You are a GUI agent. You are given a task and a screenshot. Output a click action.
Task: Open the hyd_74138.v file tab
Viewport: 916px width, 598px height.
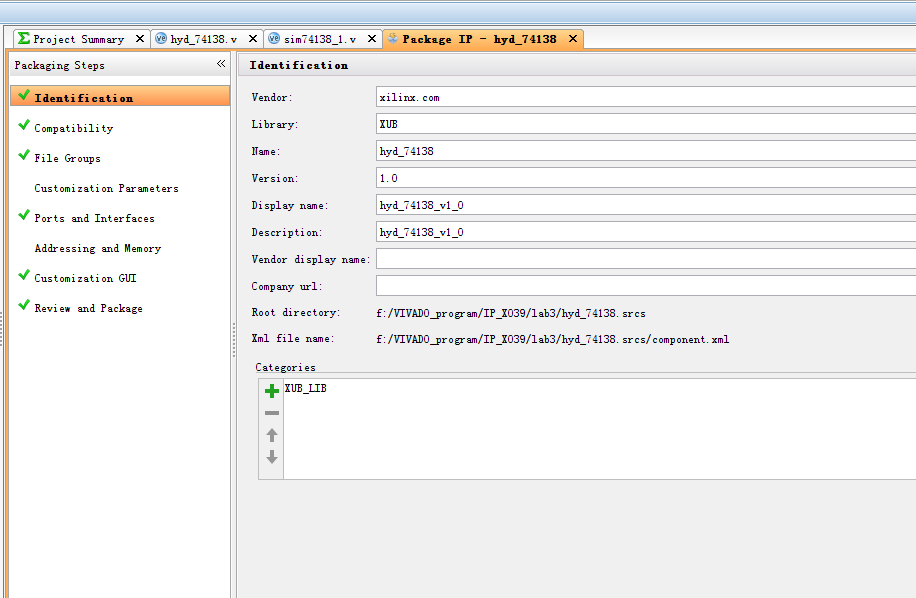click(x=203, y=39)
